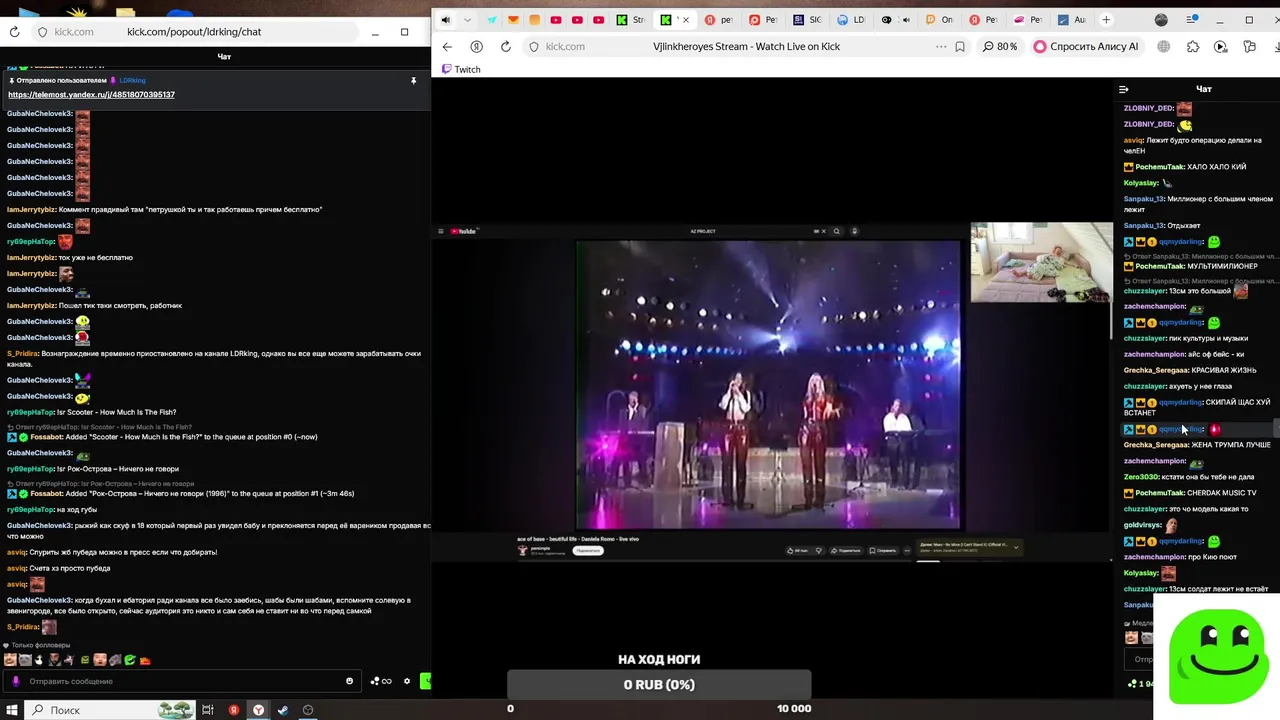
Task: Open Task View on the taskbar
Action: [x=208, y=710]
